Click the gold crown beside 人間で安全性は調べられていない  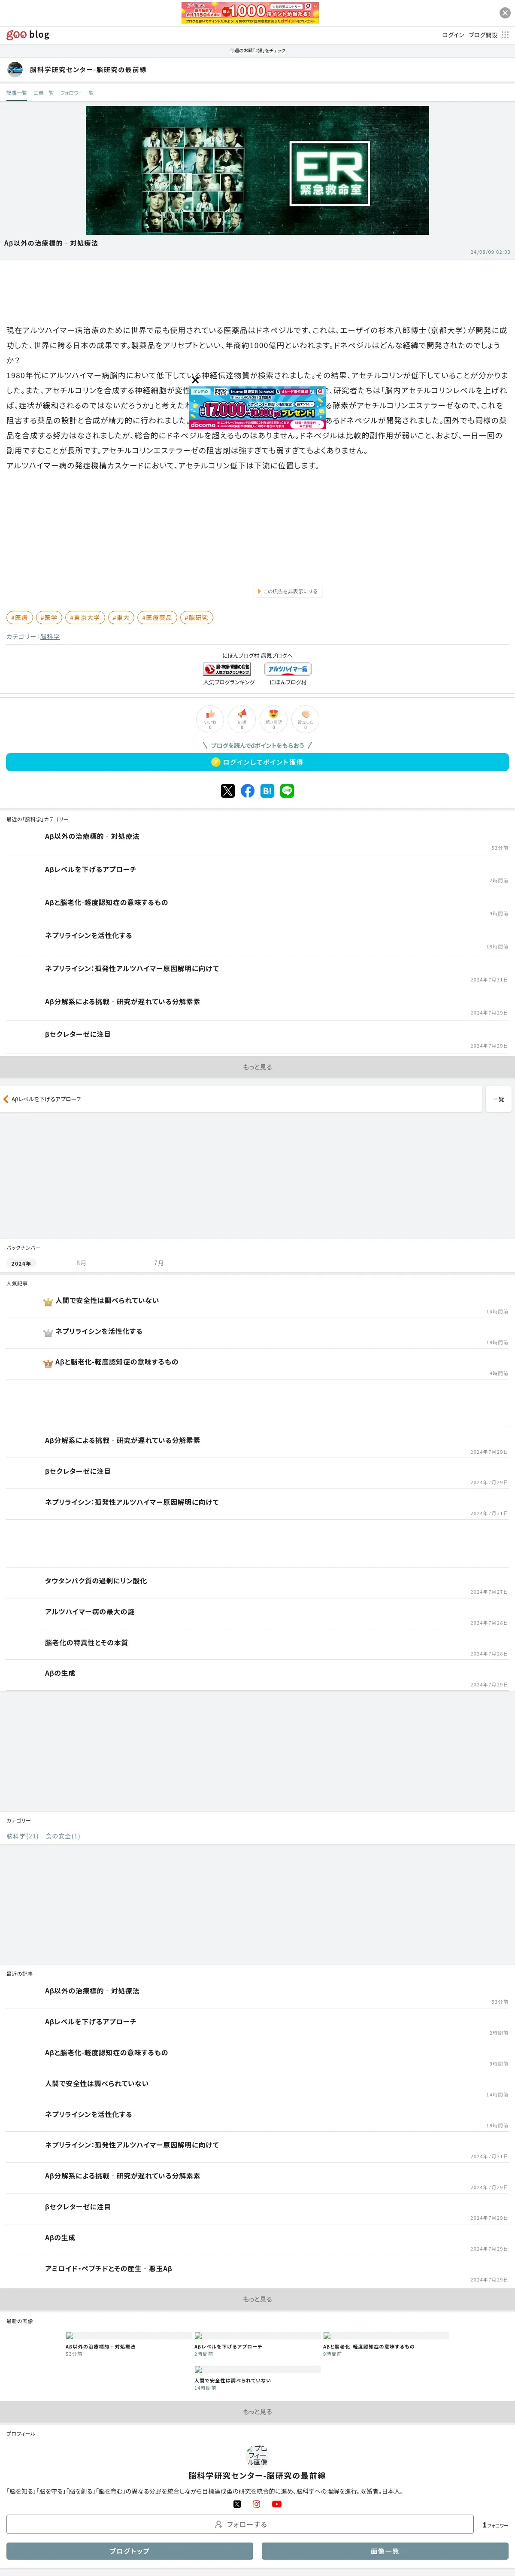pos(48,1302)
